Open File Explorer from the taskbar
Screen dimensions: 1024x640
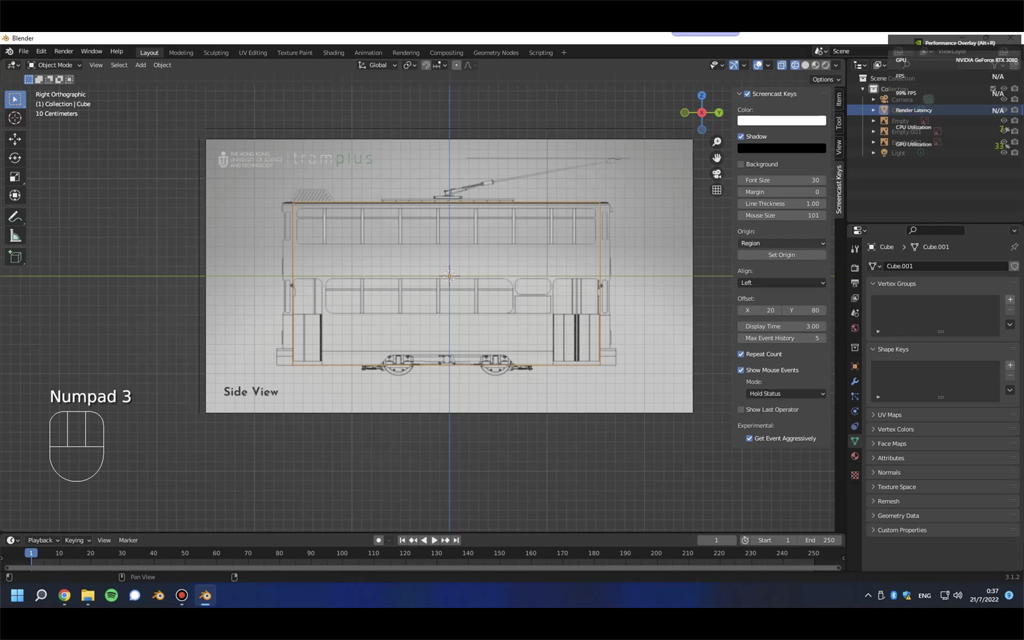click(x=88, y=595)
